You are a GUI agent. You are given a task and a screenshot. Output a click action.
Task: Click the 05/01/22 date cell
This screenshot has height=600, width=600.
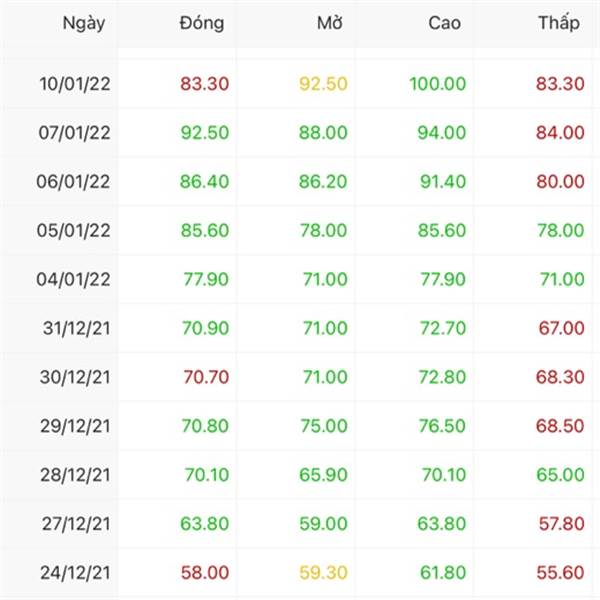(x=73, y=230)
